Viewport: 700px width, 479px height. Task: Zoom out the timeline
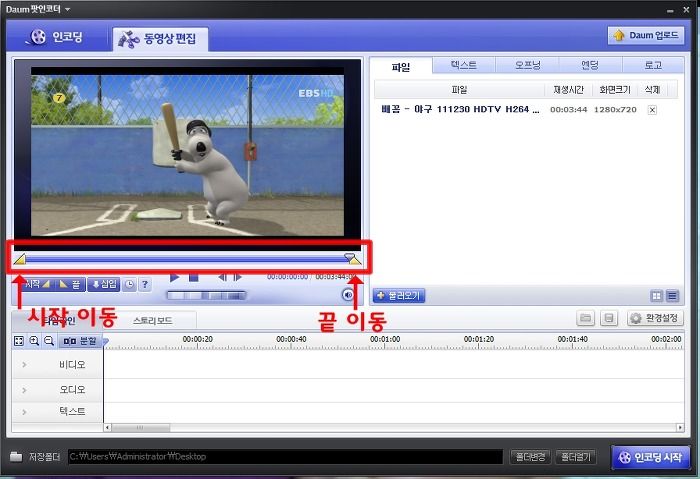[x=49, y=341]
